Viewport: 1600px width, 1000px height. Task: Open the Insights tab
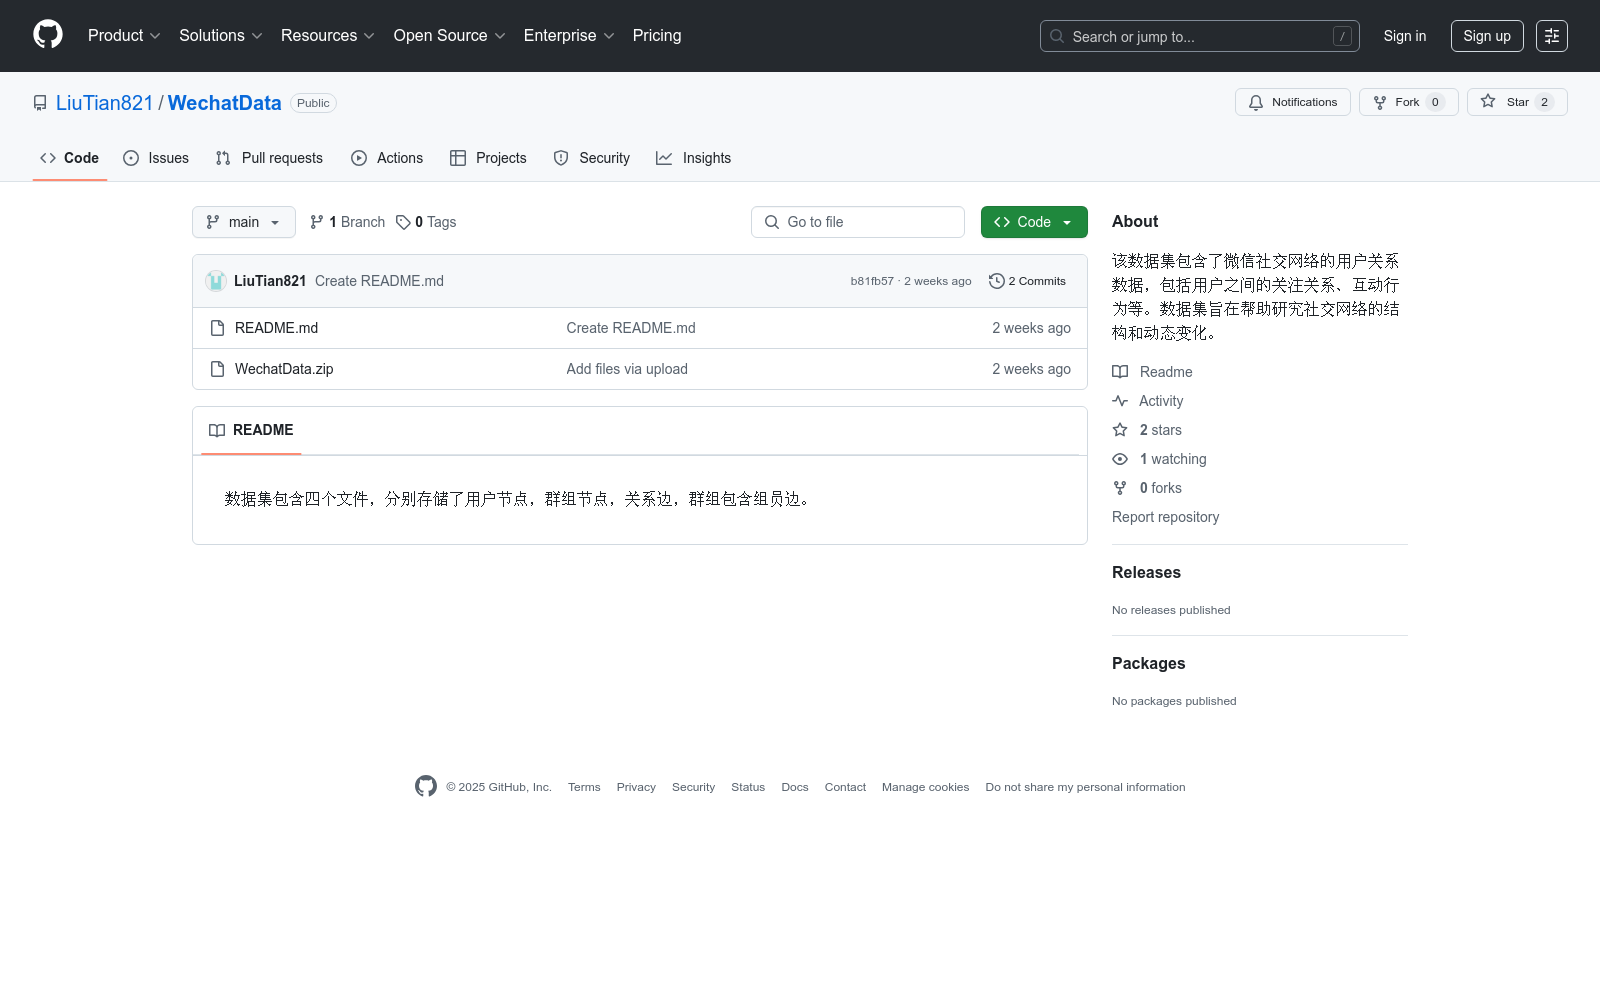[x=694, y=158]
